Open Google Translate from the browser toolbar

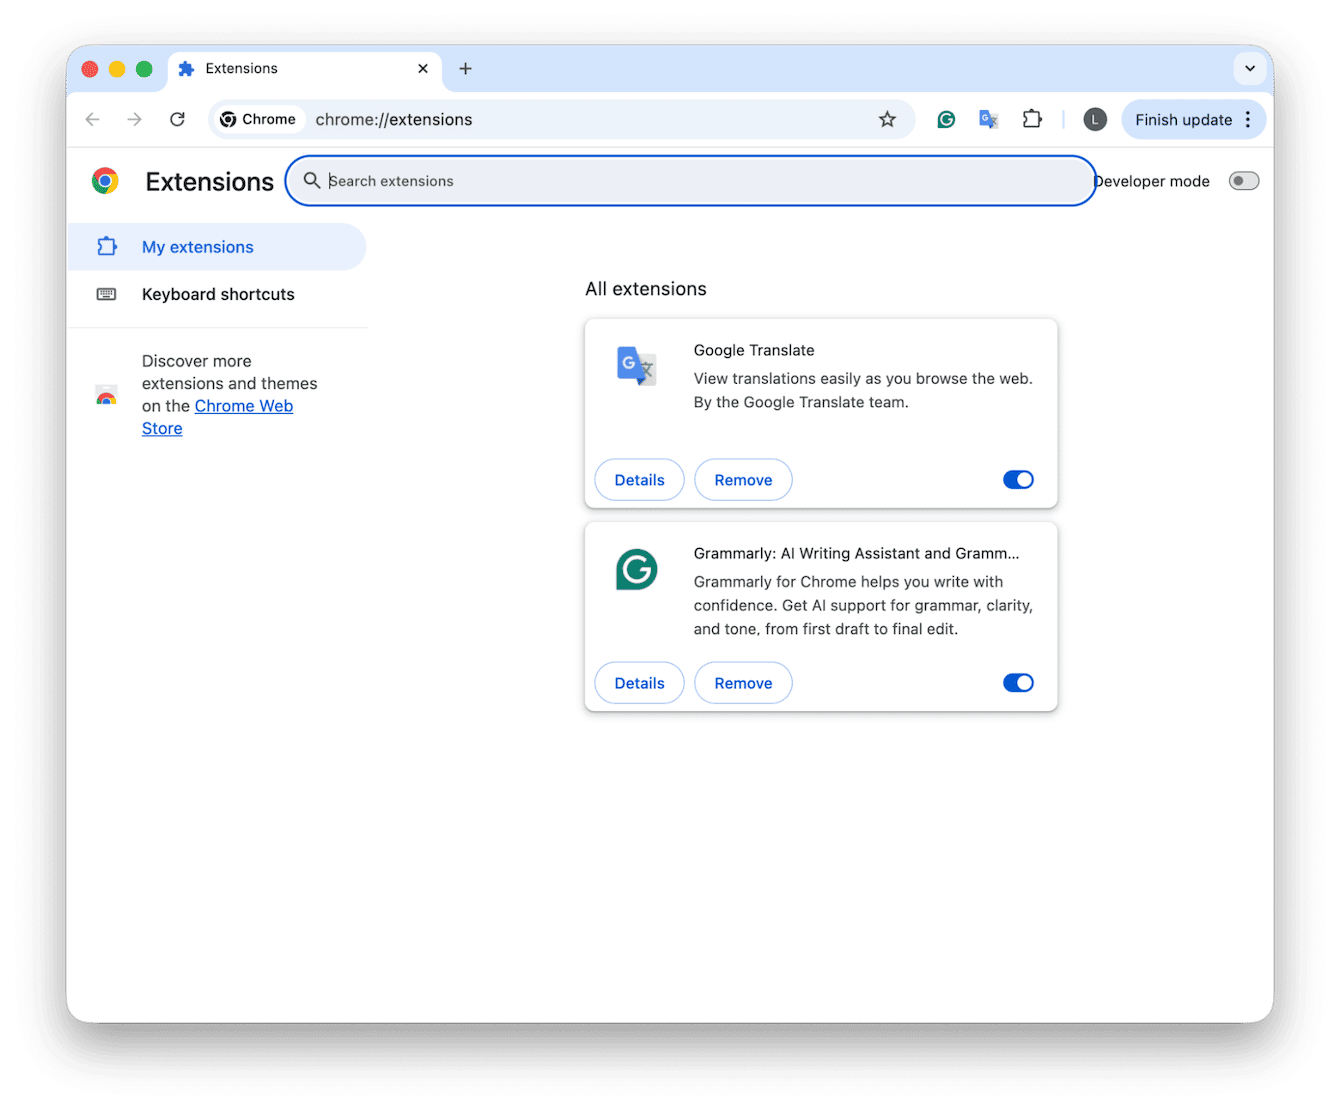click(989, 119)
